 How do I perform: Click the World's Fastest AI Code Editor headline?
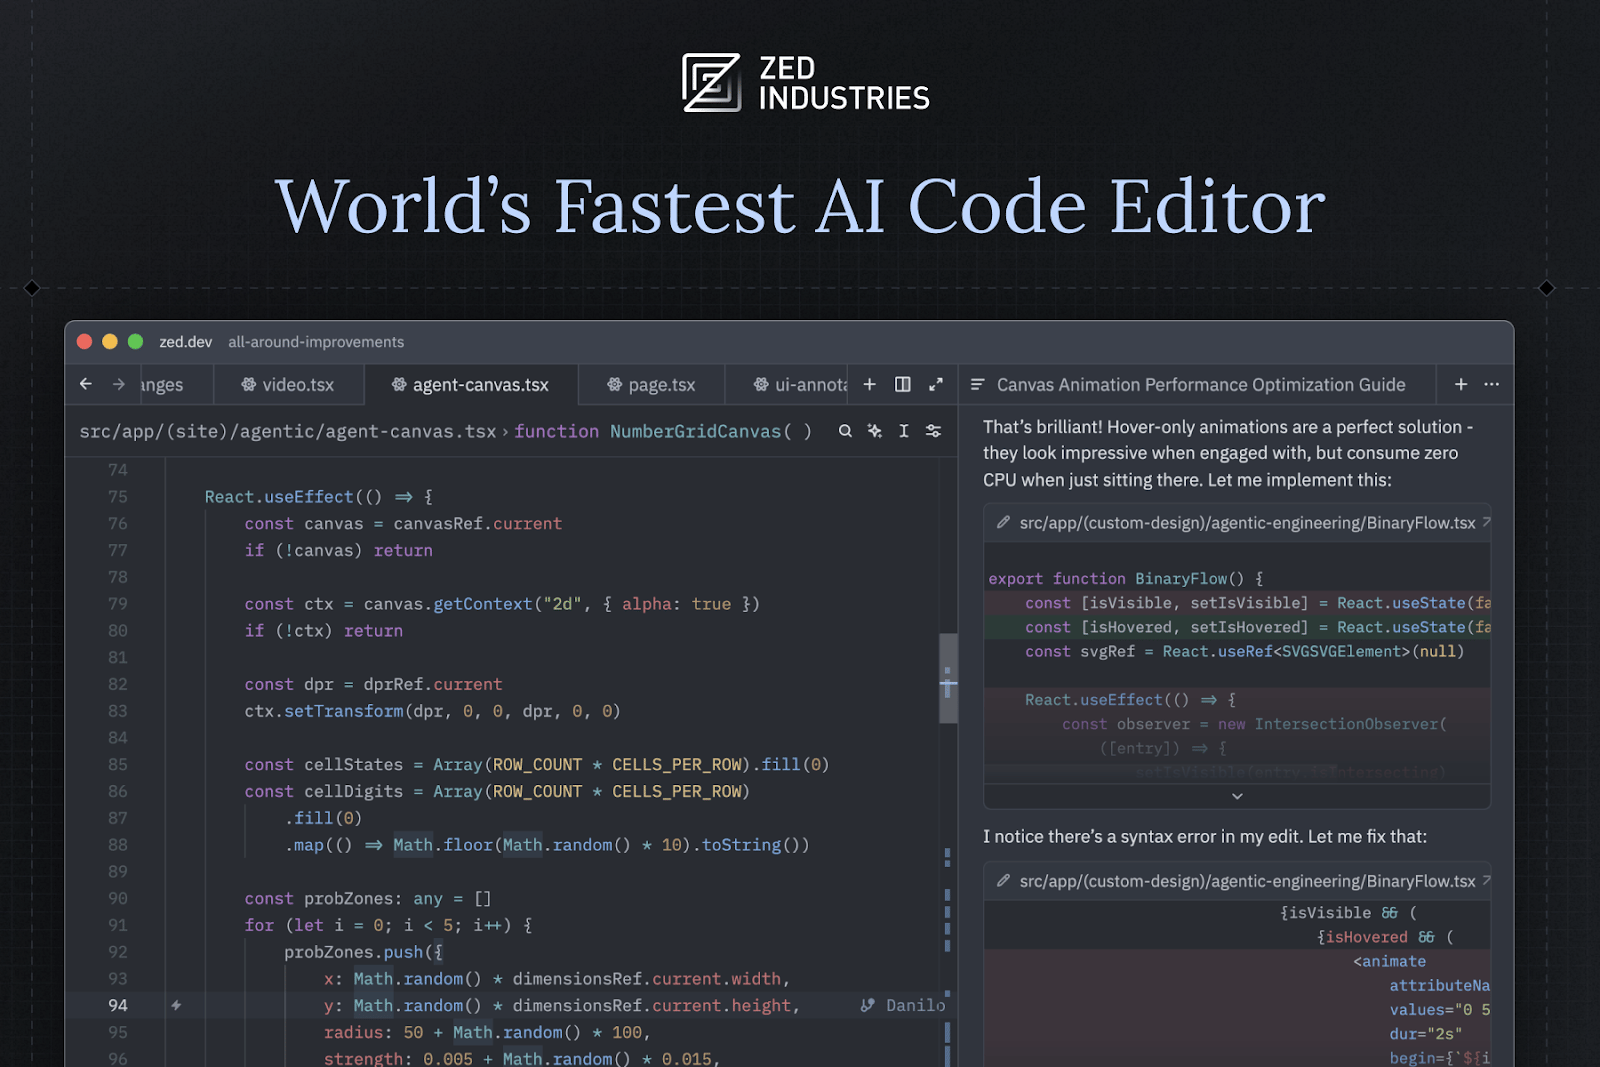tap(800, 206)
